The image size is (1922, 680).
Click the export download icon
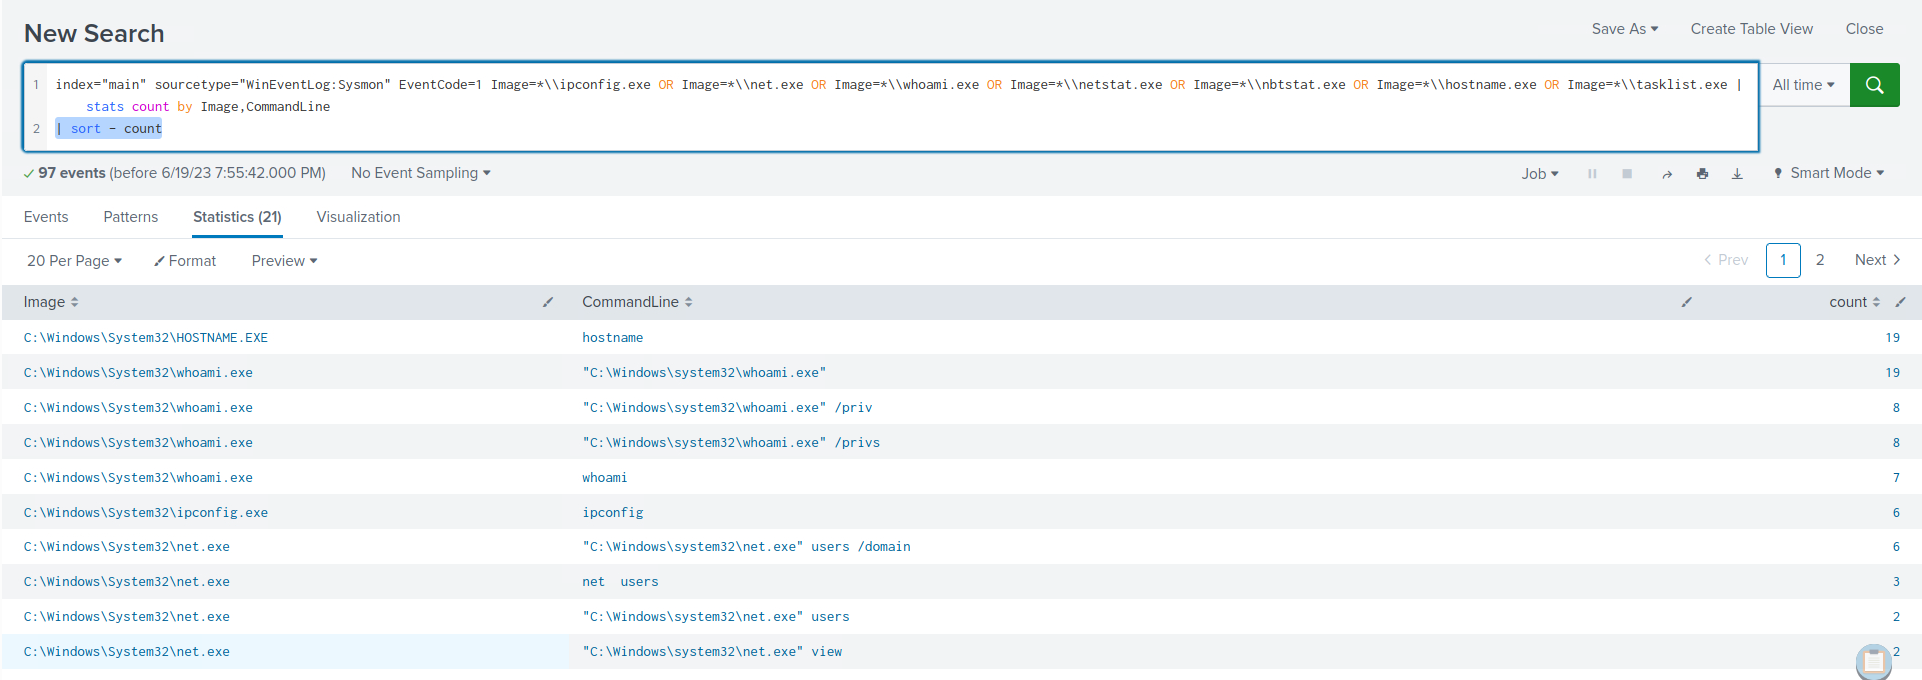[1737, 174]
